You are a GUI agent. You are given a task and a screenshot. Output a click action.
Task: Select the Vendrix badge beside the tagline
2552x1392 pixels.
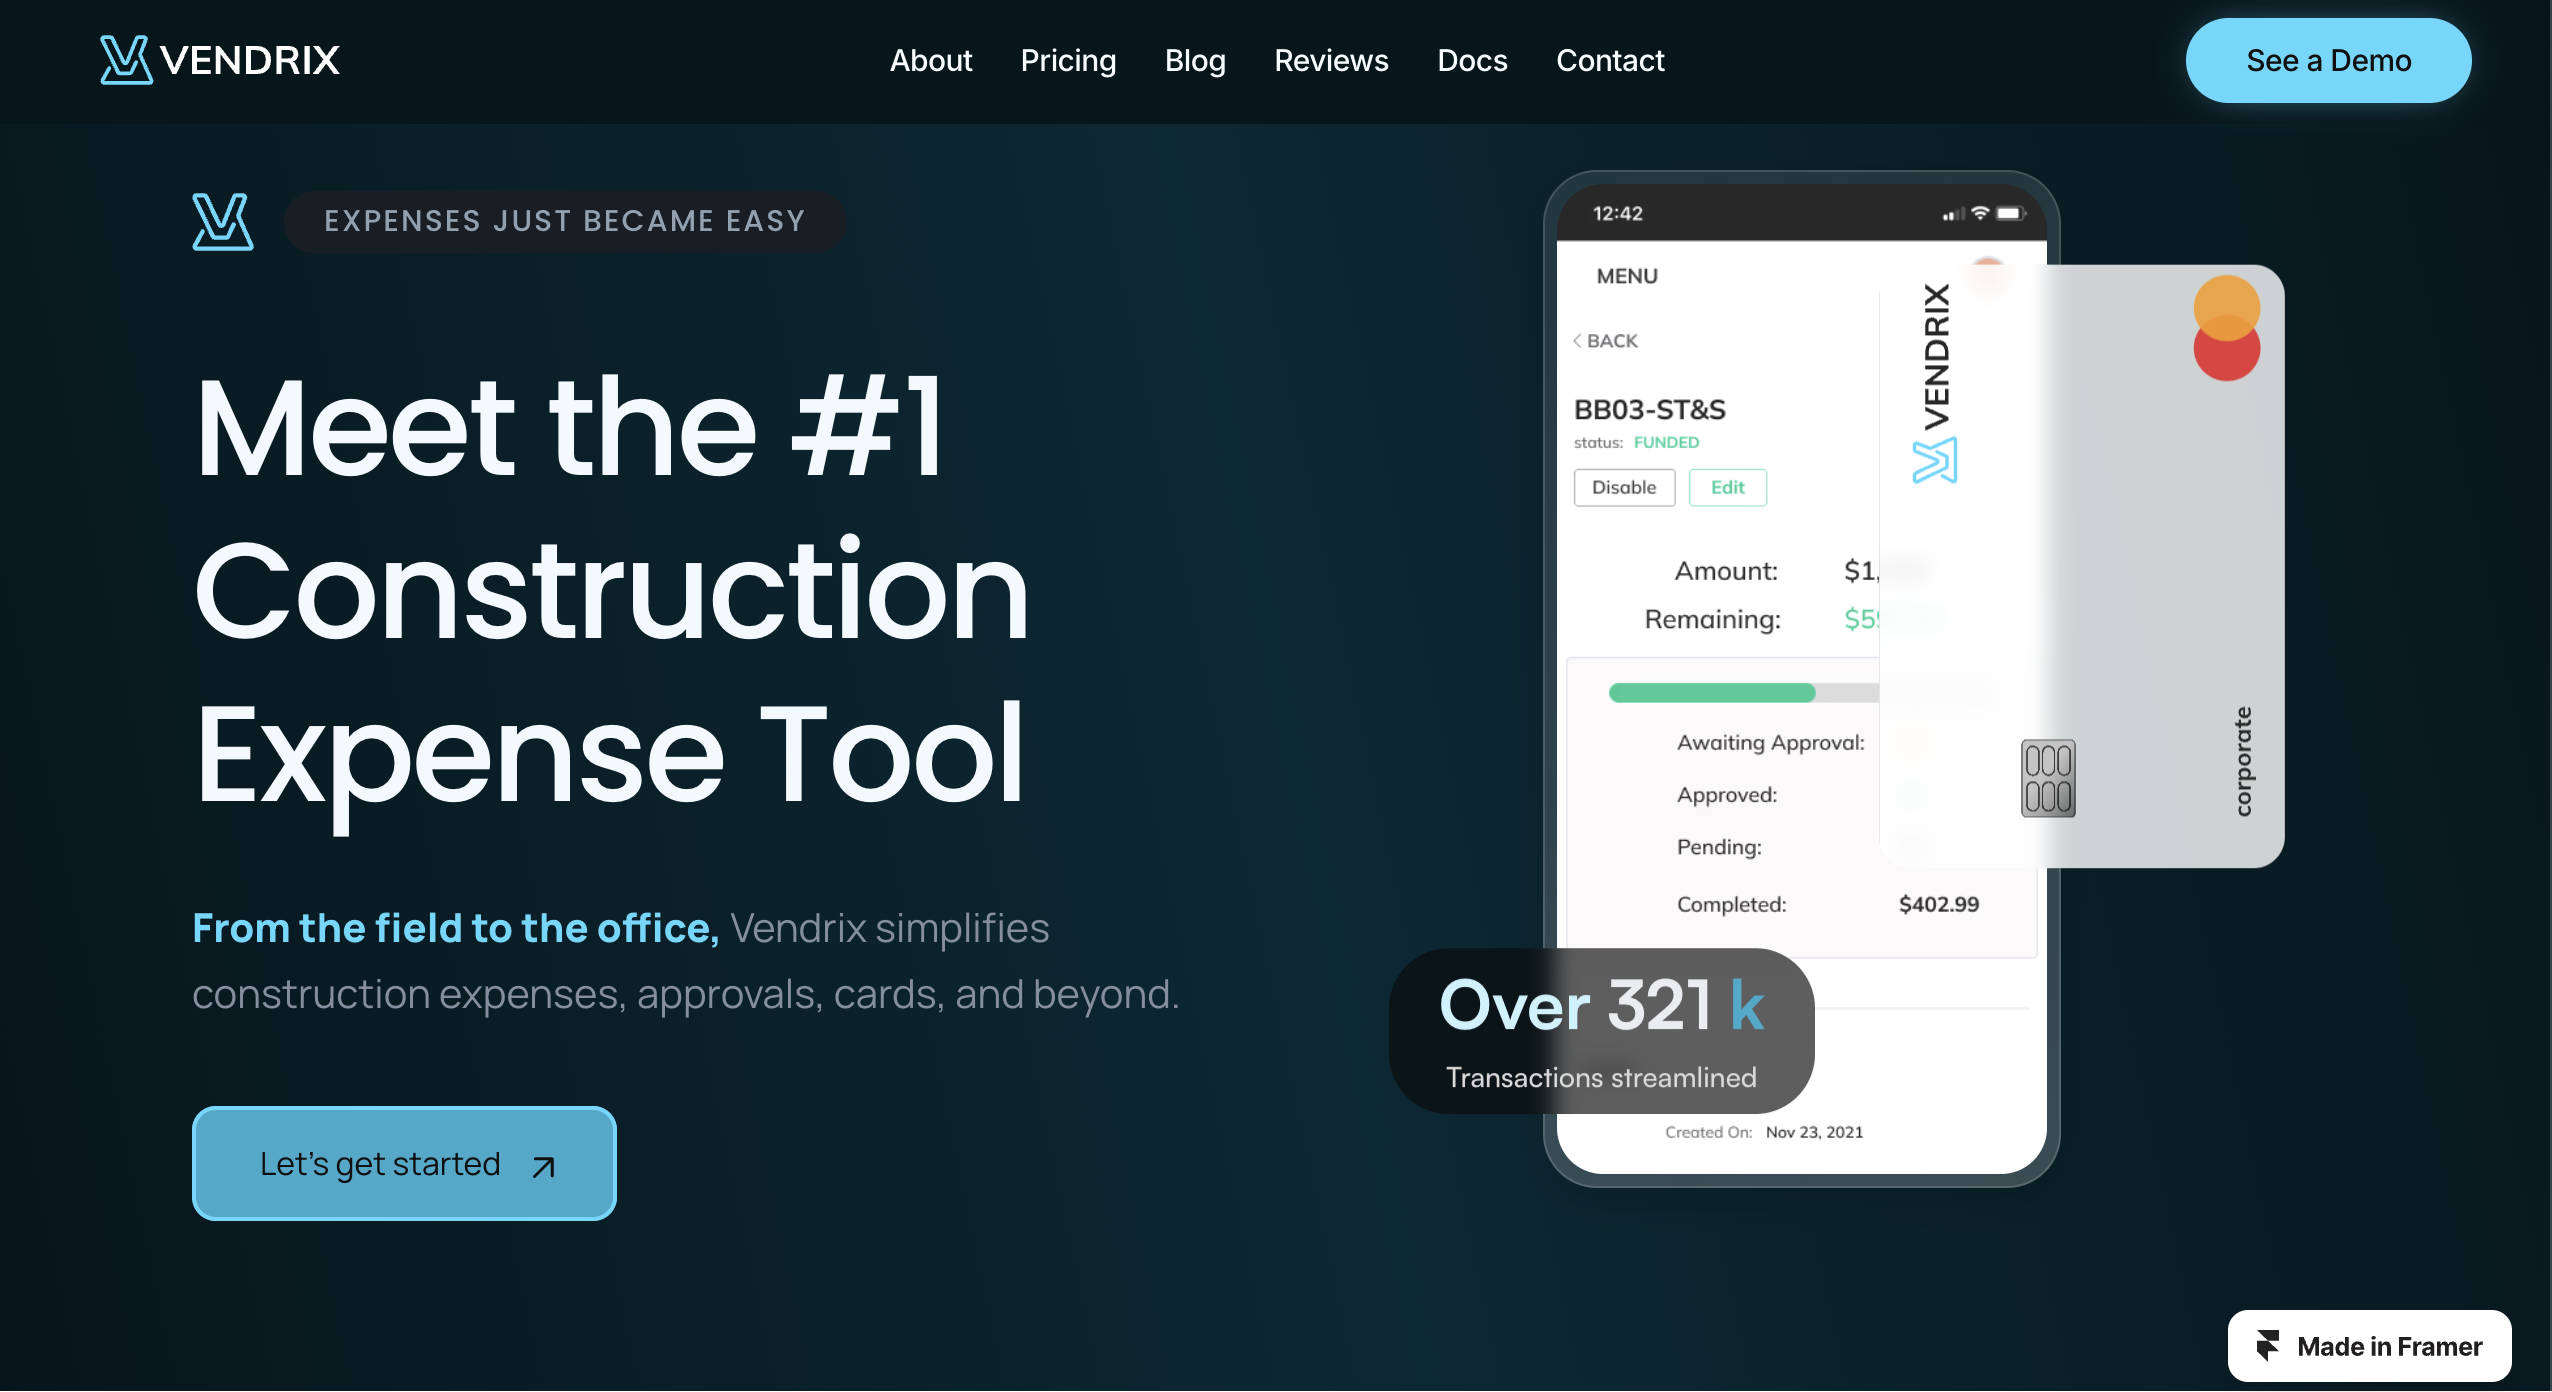pyautogui.click(x=223, y=221)
